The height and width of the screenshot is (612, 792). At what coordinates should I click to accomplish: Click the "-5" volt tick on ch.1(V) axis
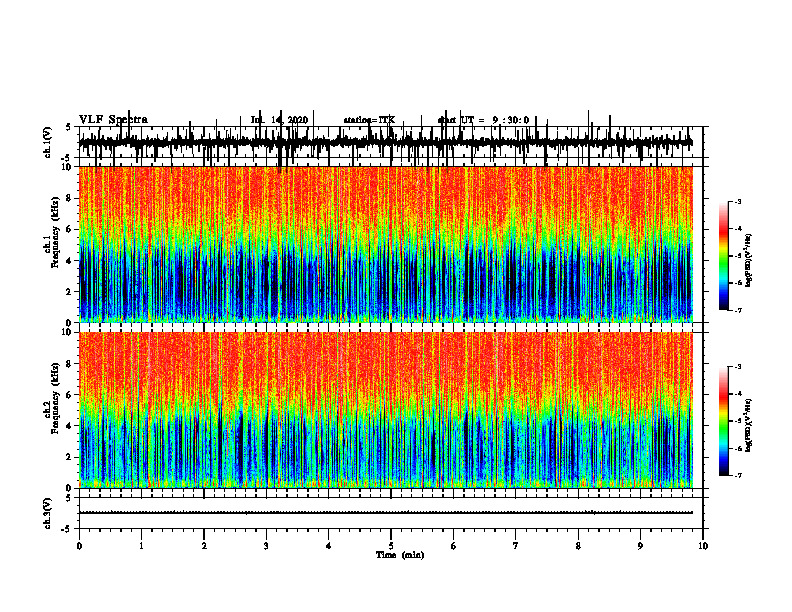click(x=67, y=159)
